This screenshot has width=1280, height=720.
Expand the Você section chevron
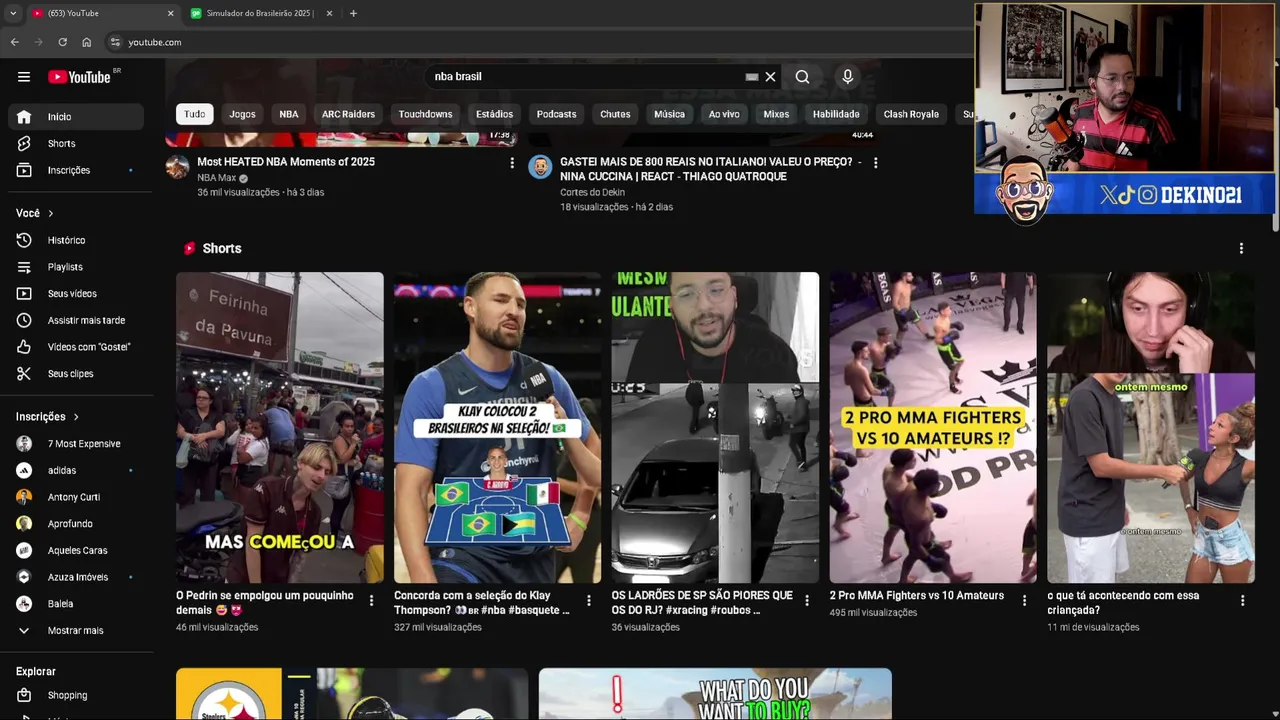click(51, 213)
